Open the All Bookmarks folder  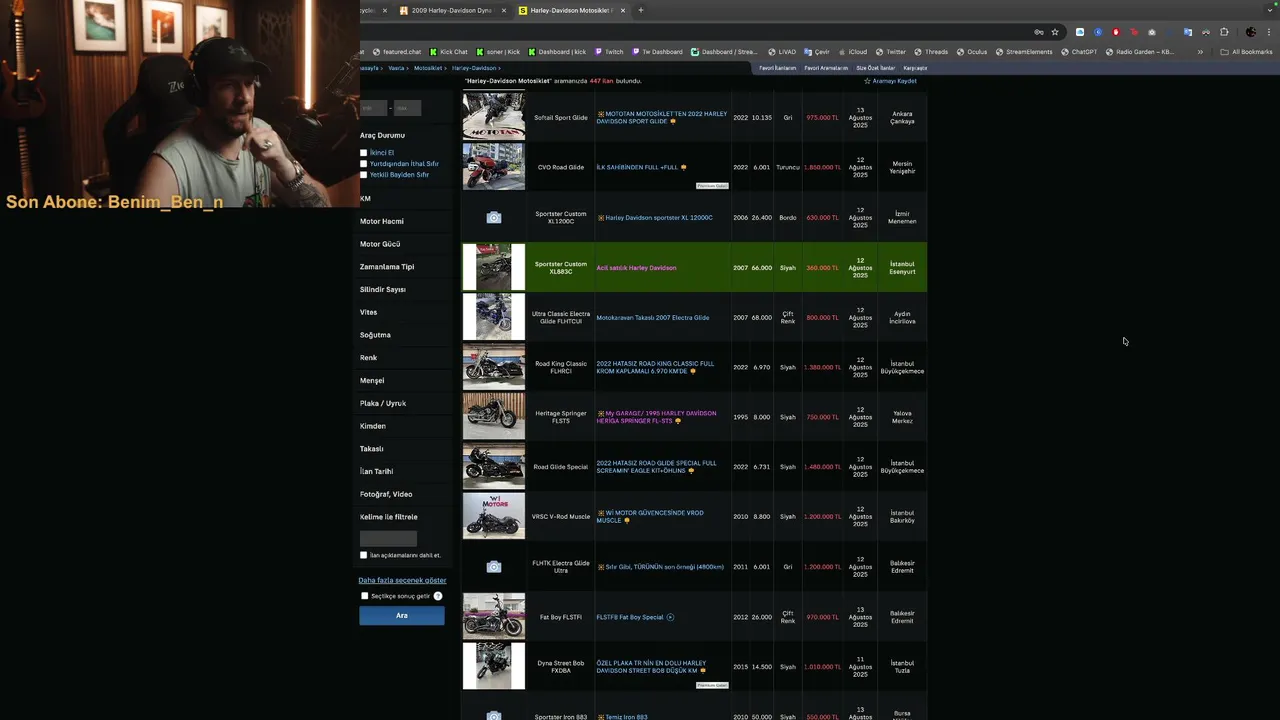[1246, 52]
